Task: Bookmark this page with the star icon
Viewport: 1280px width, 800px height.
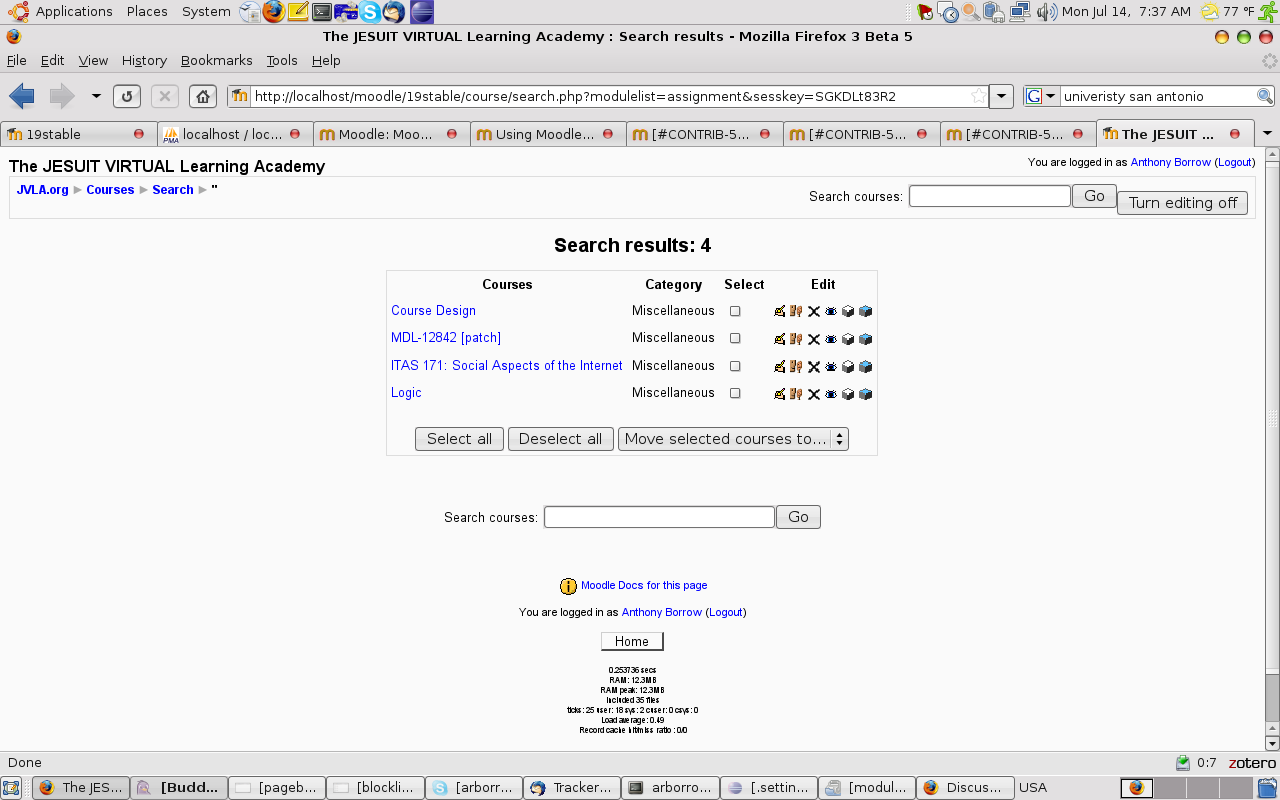Action: pos(979,96)
